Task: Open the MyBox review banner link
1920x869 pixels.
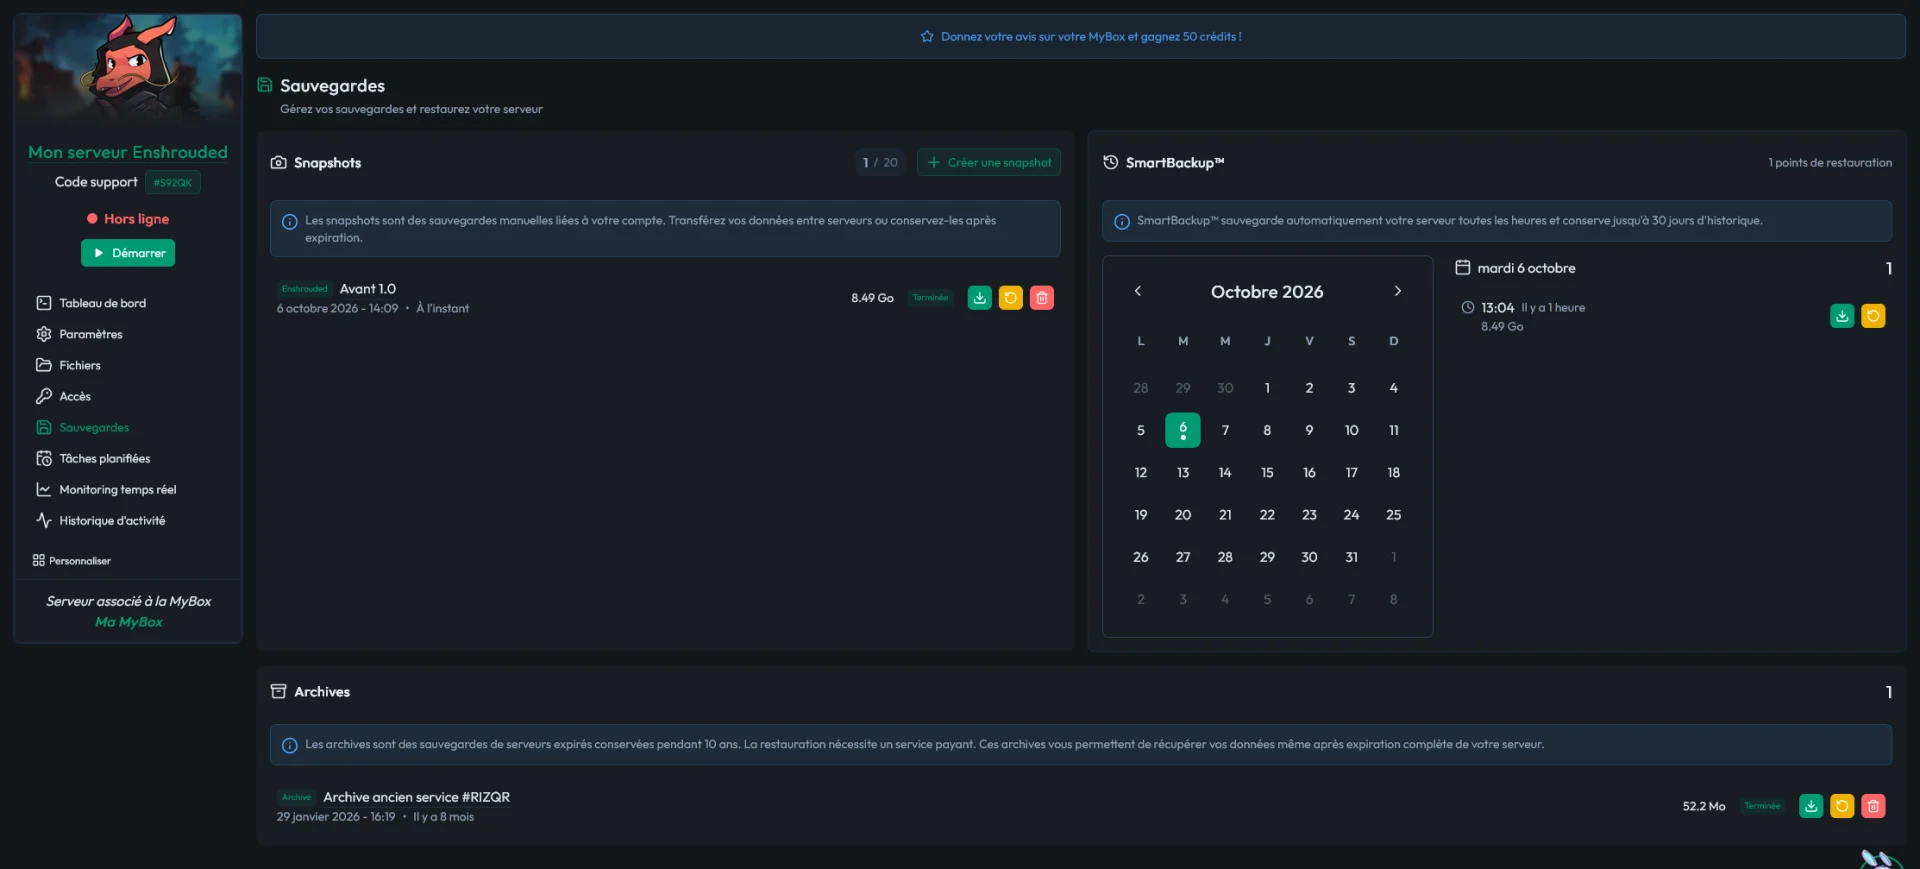Action: pyautogui.click(x=1081, y=37)
